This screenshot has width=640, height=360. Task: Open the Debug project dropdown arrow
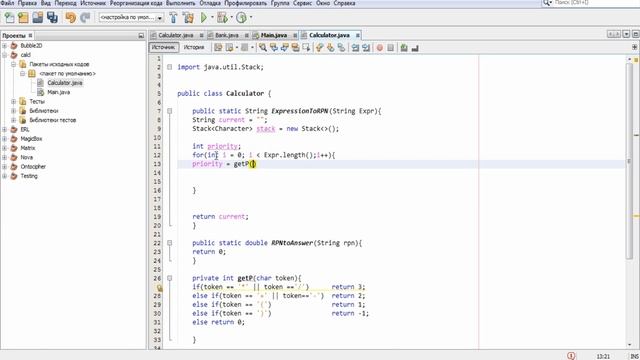[x=231, y=18]
